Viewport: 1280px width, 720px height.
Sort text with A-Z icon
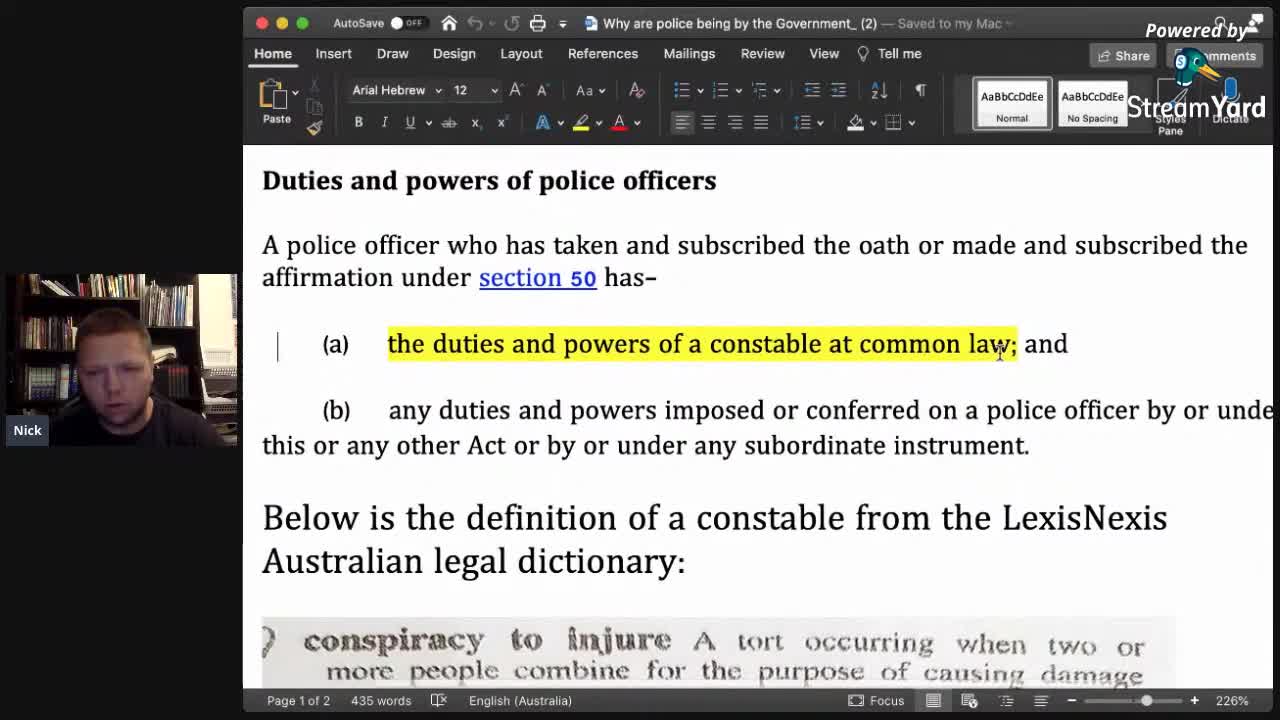pyautogui.click(x=879, y=90)
